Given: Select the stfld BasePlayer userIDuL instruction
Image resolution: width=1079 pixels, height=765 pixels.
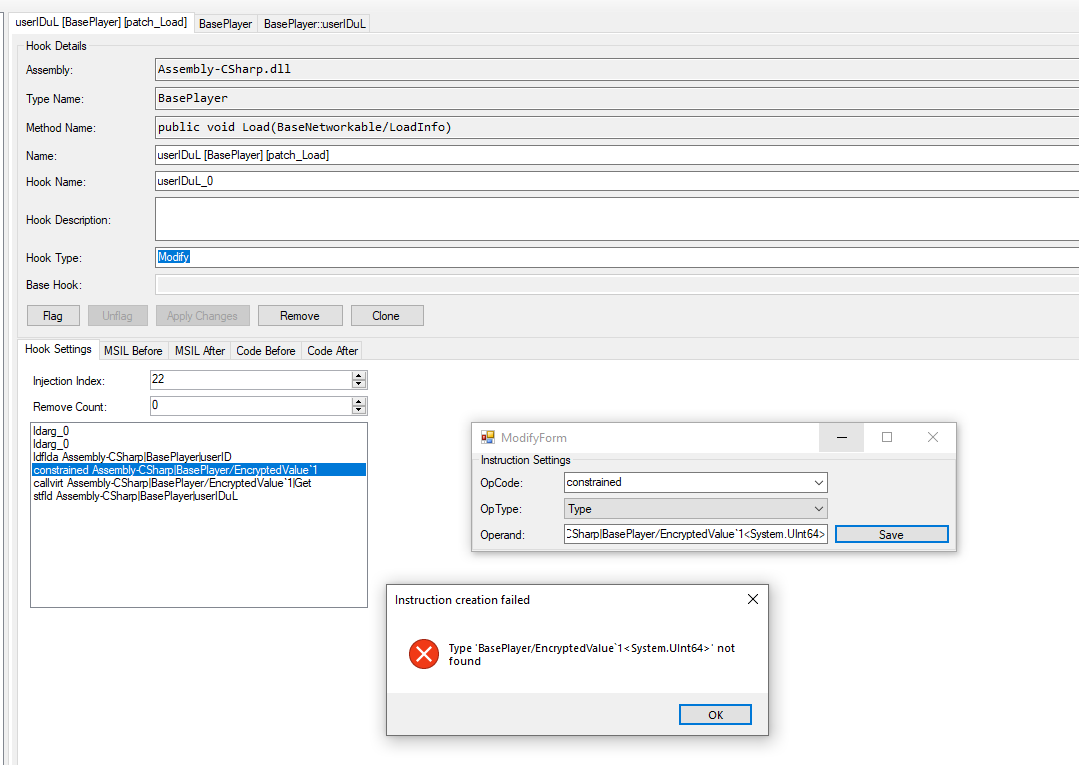Looking at the screenshot, I should coord(135,496).
